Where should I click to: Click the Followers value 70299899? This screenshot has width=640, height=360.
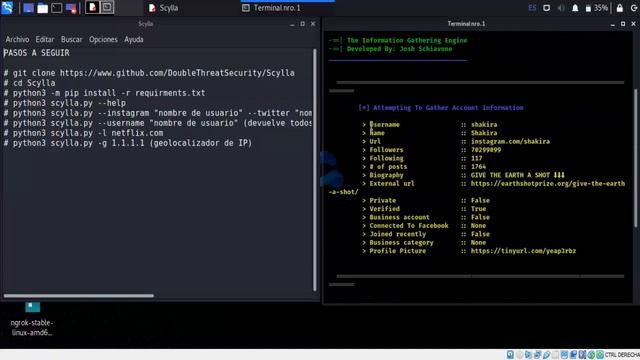tap(486, 150)
